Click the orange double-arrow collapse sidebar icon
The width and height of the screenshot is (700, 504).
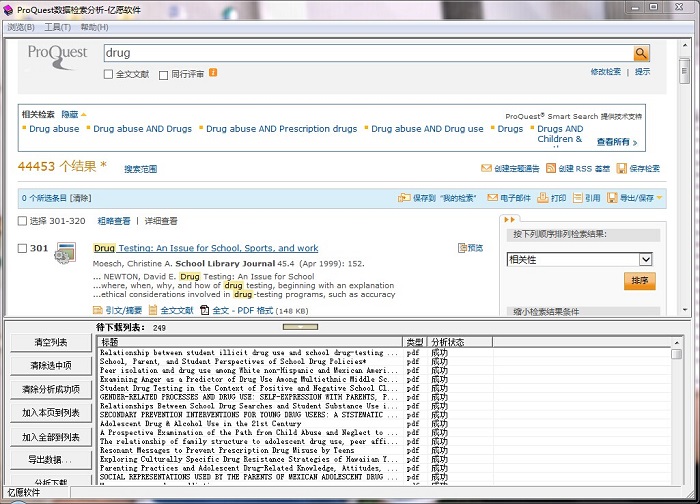coord(509,220)
